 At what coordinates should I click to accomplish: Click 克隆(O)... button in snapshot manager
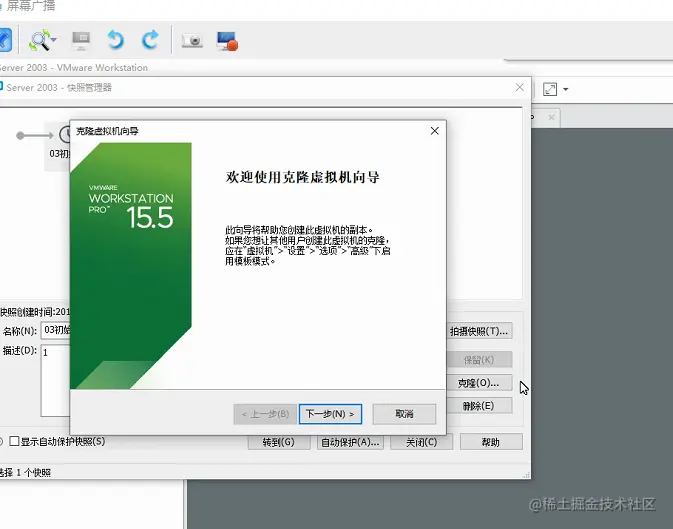(479, 383)
